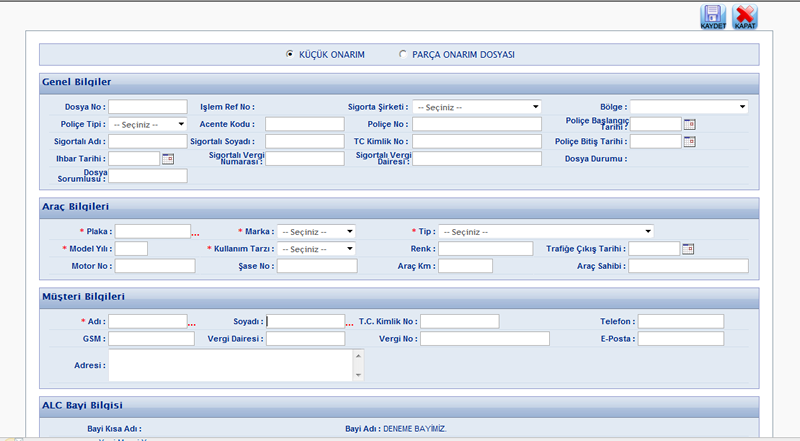800x441 pixels.
Task: Open Kullanım Tarzı dropdown
Action: coord(317,248)
